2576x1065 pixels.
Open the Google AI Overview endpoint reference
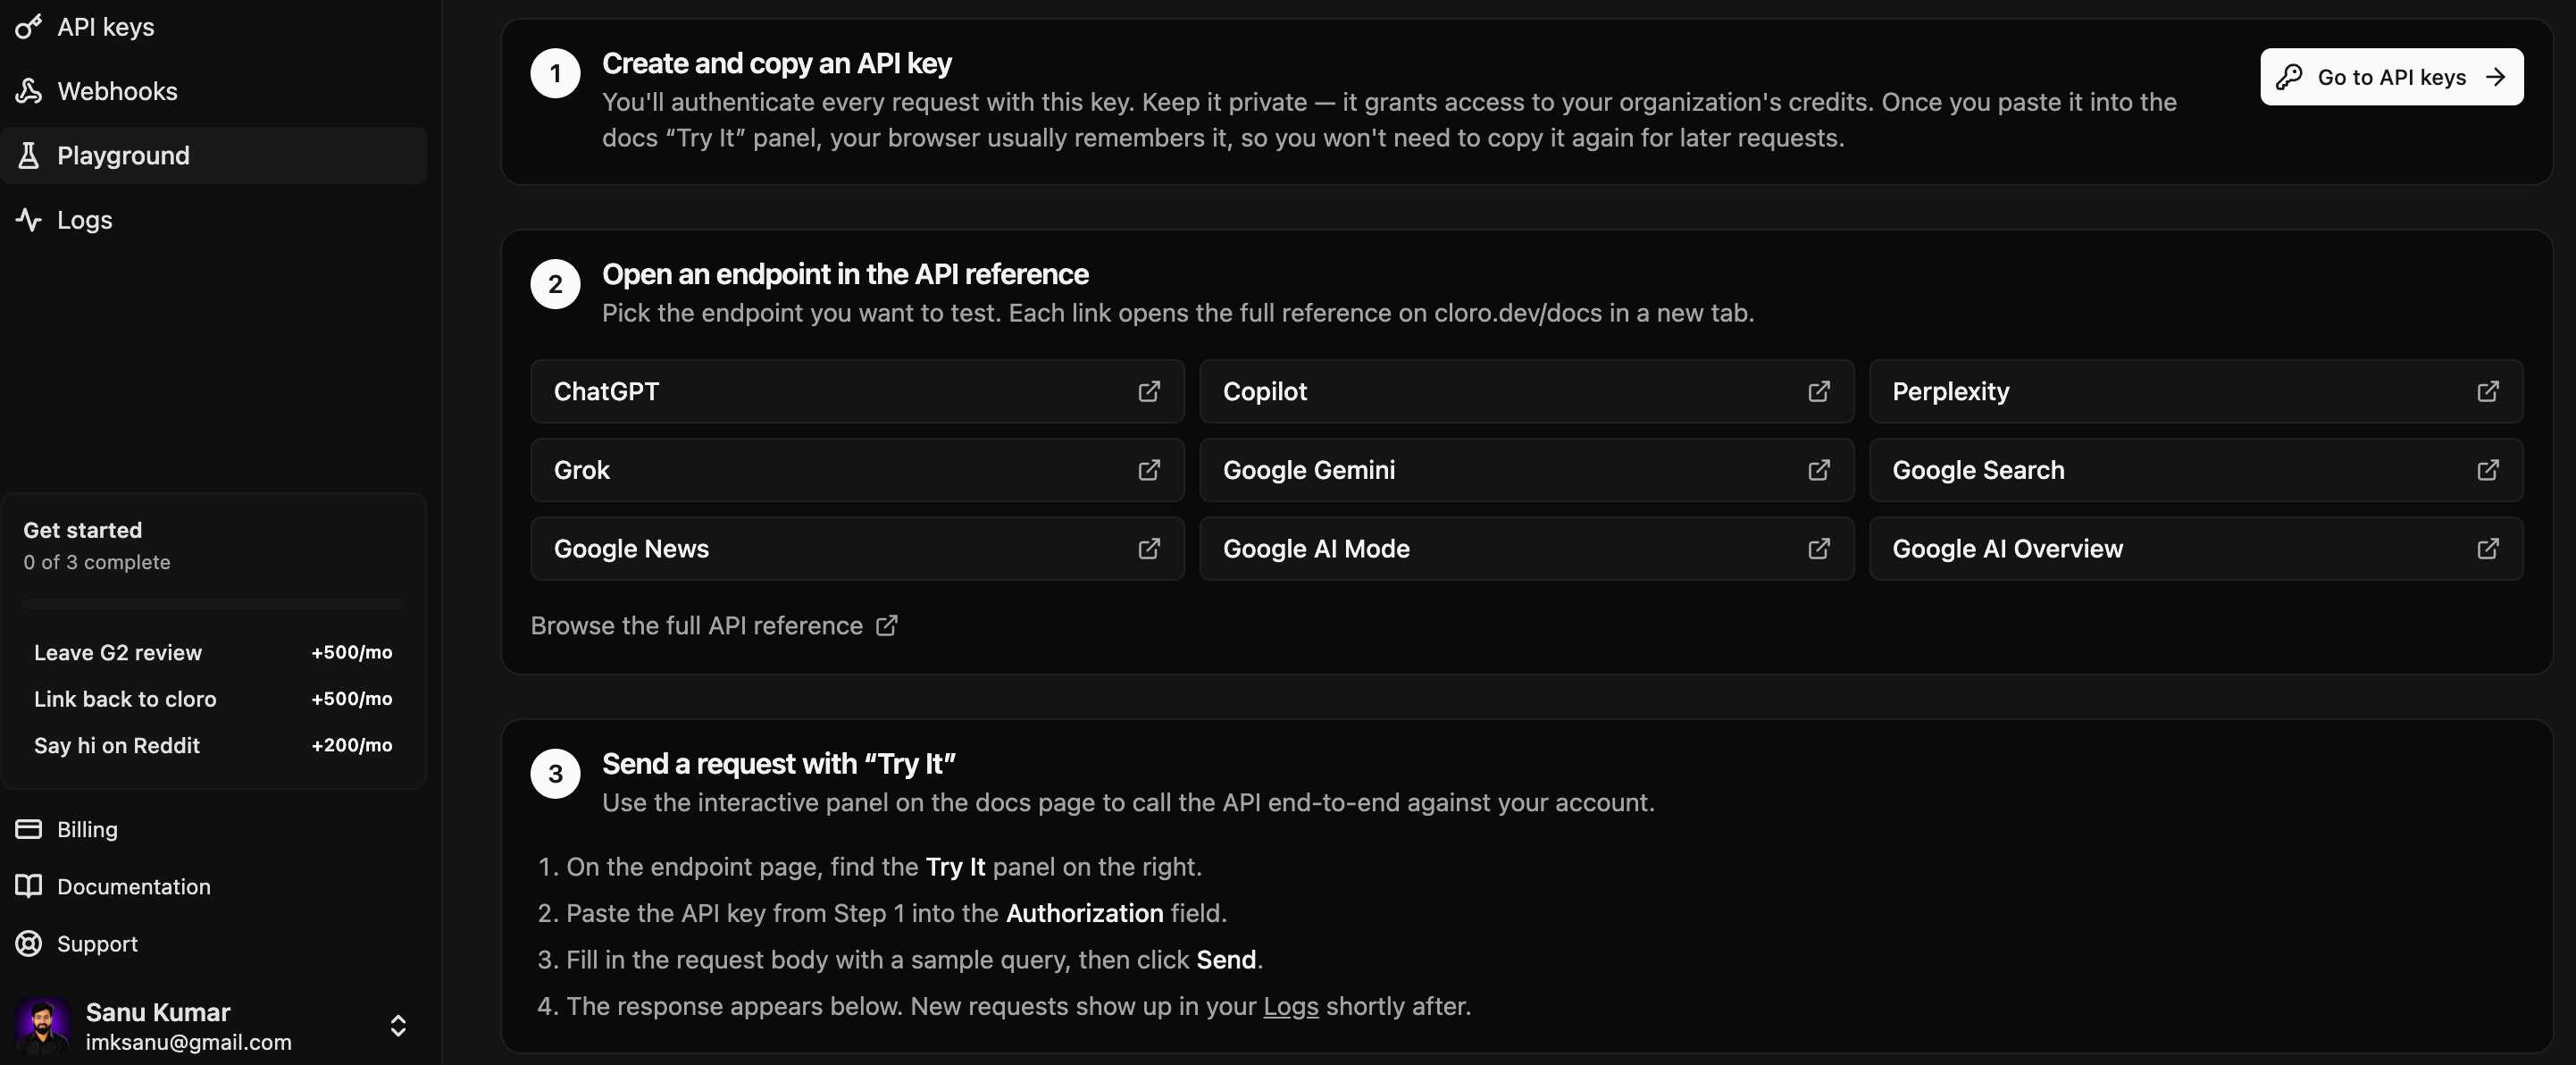point(2196,549)
